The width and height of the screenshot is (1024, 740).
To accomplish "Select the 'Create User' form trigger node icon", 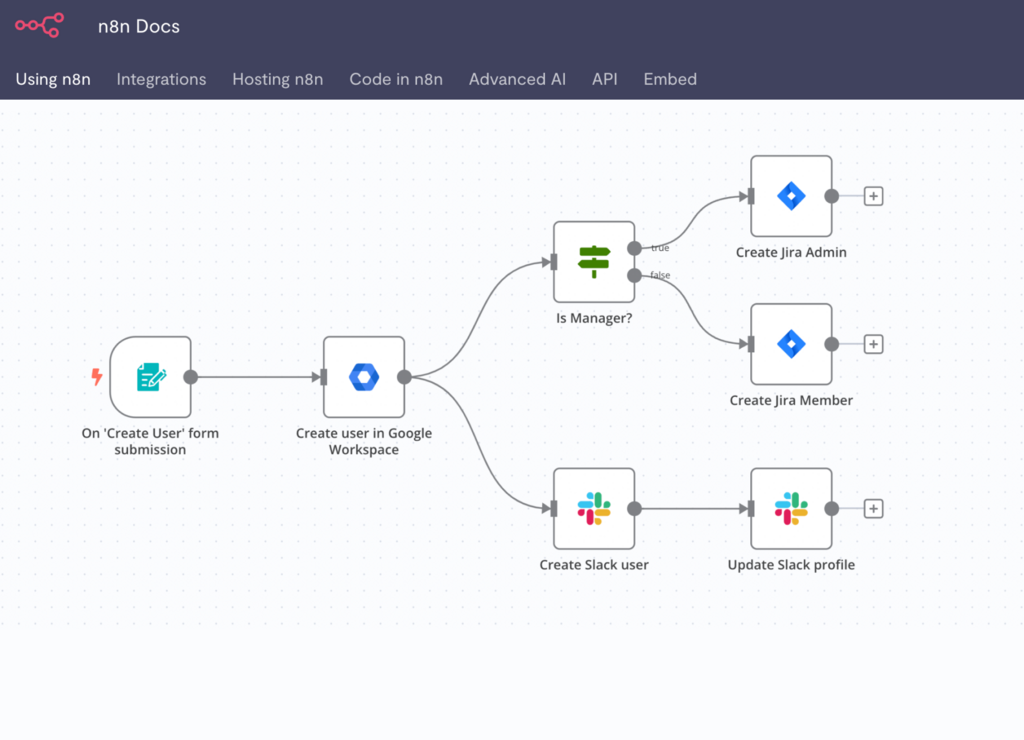I will (x=150, y=377).
